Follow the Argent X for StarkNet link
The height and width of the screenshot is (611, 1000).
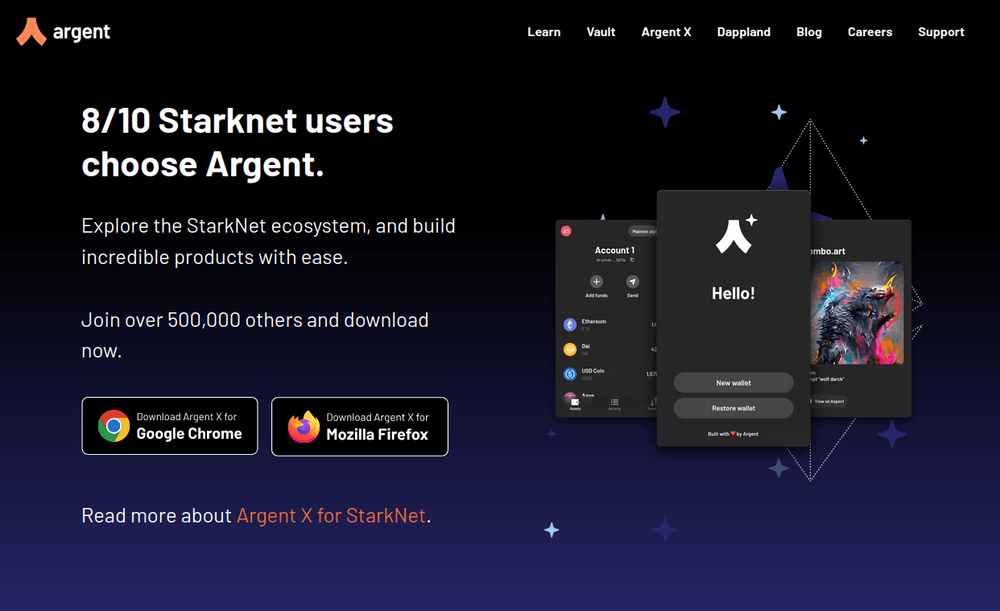pyautogui.click(x=331, y=515)
